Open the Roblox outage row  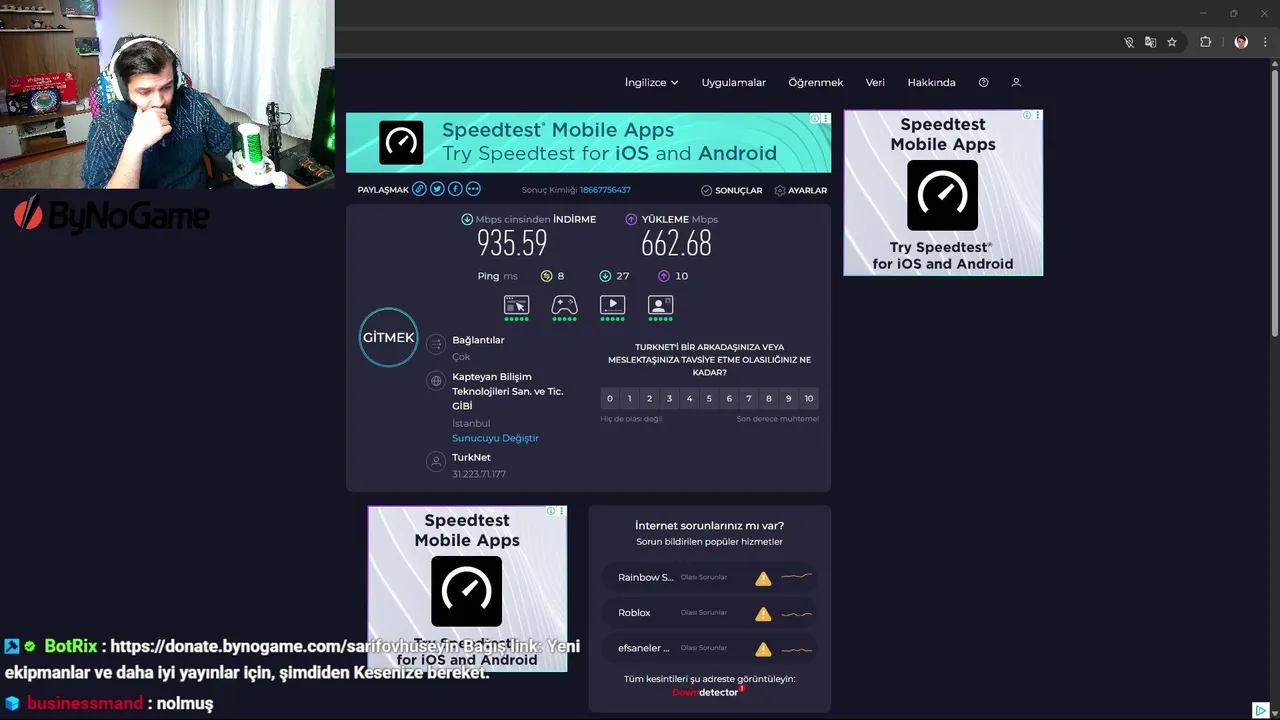pos(710,613)
